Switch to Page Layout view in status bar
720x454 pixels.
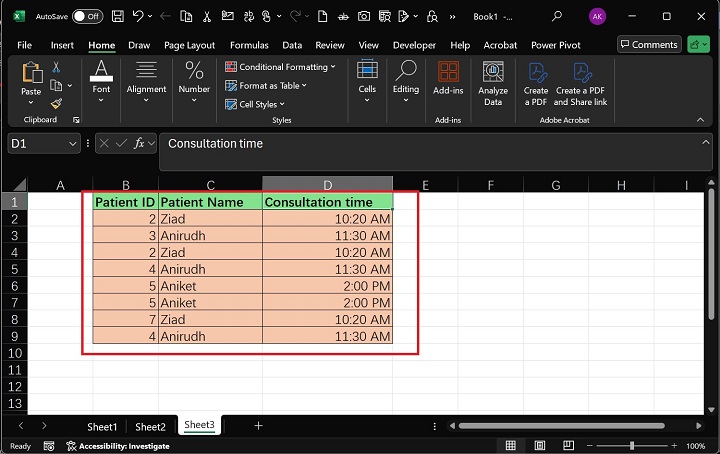pos(538,446)
